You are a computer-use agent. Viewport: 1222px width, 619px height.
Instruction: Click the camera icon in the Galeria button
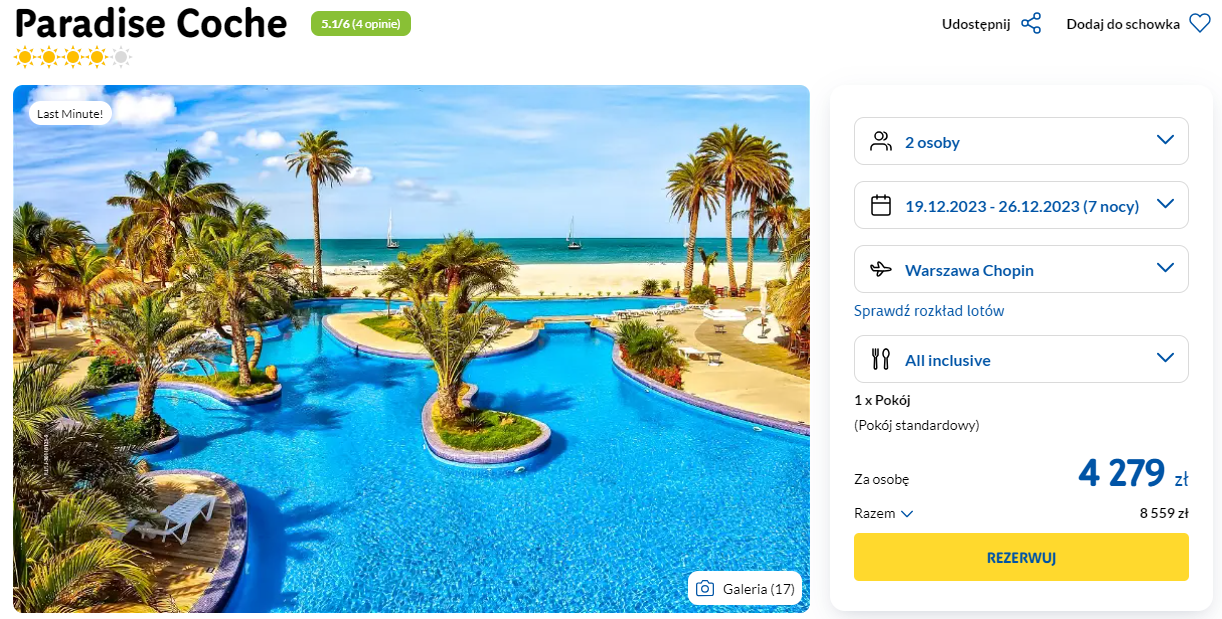coord(705,588)
